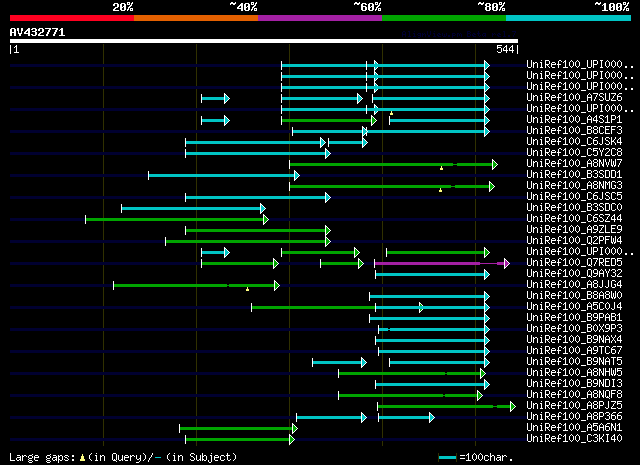Image resolution: width=640 pixels, height=465 pixels.
Task: Select the UniRef100_A8PJZ5 label
Action: [574, 406]
